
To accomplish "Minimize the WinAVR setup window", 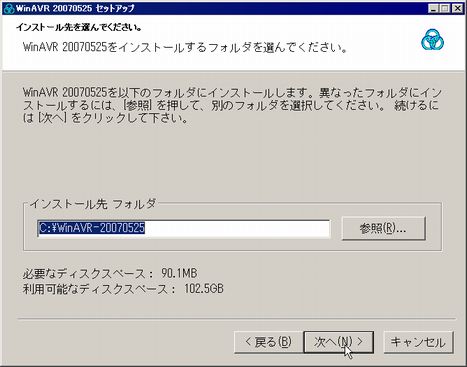I will coord(433,8).
